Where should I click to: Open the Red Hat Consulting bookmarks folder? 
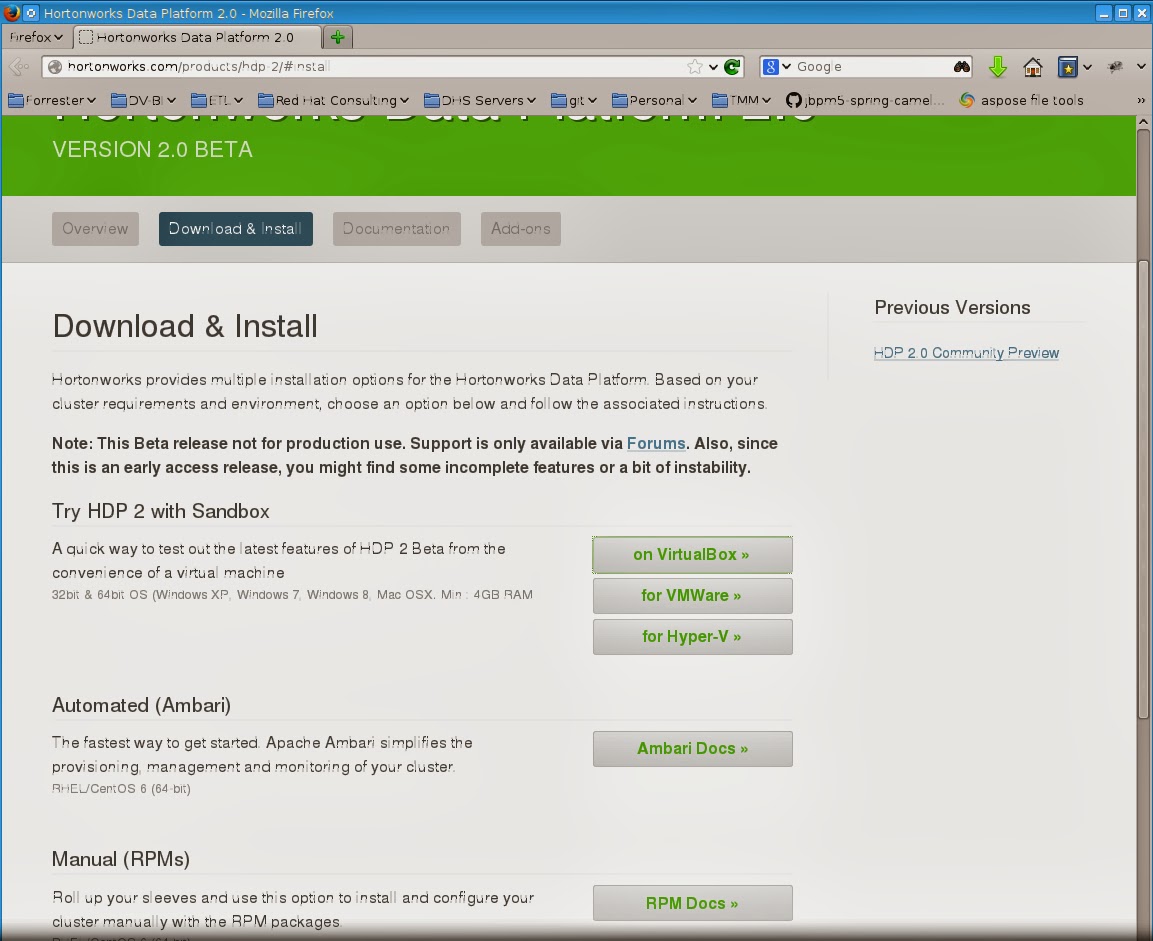pos(333,100)
